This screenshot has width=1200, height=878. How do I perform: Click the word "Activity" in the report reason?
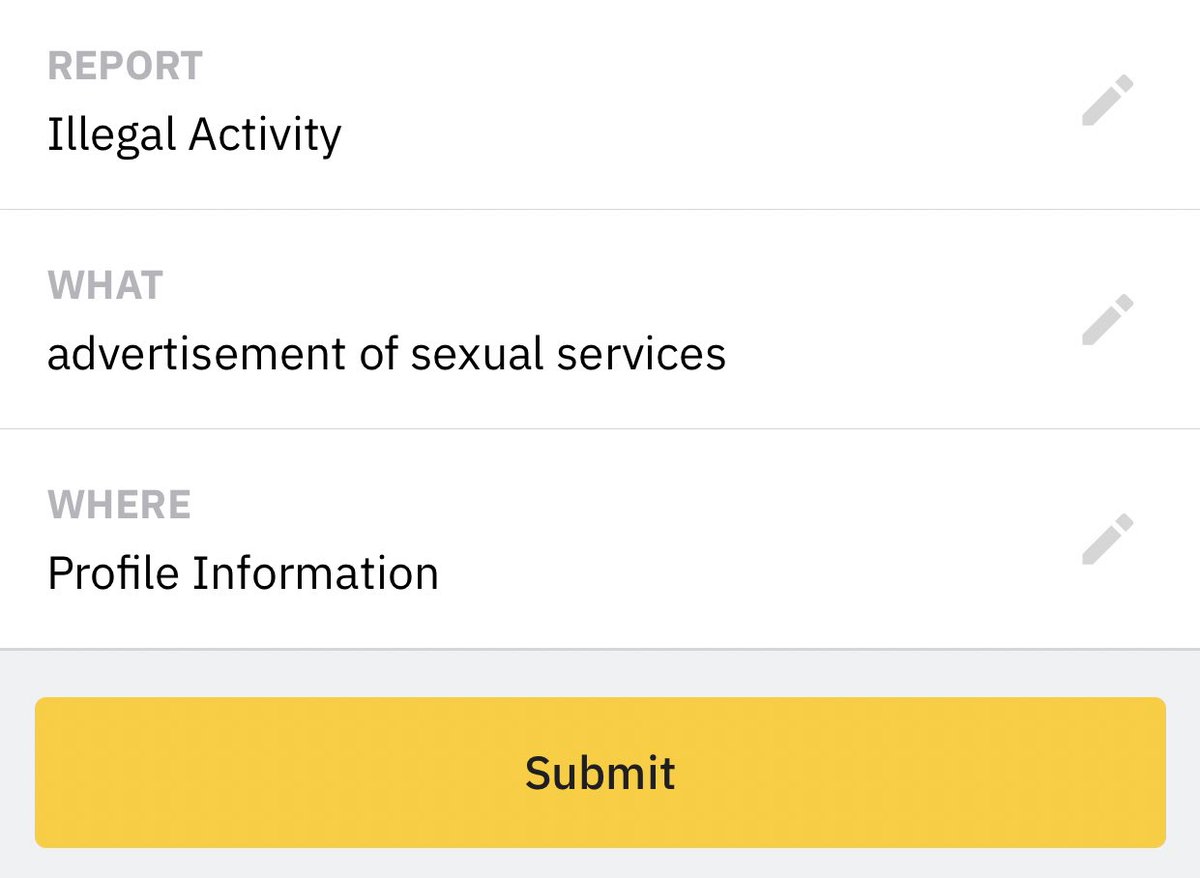[x=266, y=135]
